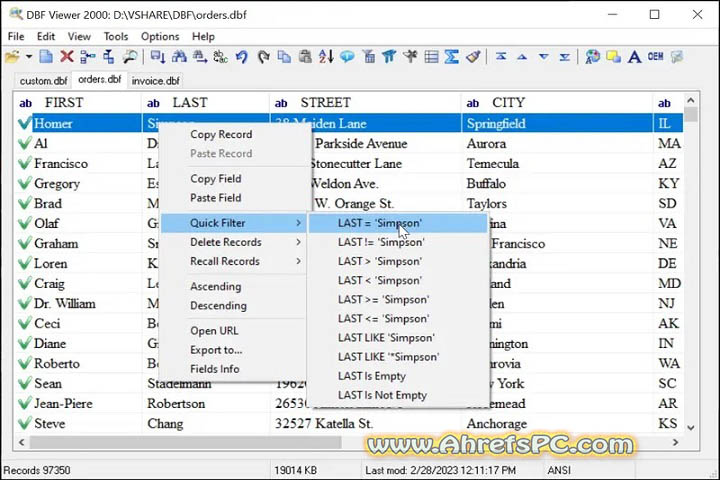Expand the Open file dropdown arrow
The image size is (720, 480).
click(28, 57)
